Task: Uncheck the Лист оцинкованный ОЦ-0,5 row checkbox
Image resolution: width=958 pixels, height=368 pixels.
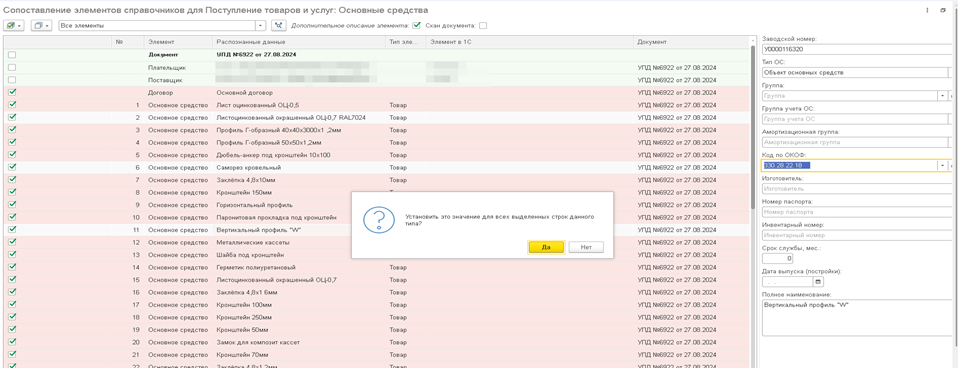Action: click(x=12, y=105)
